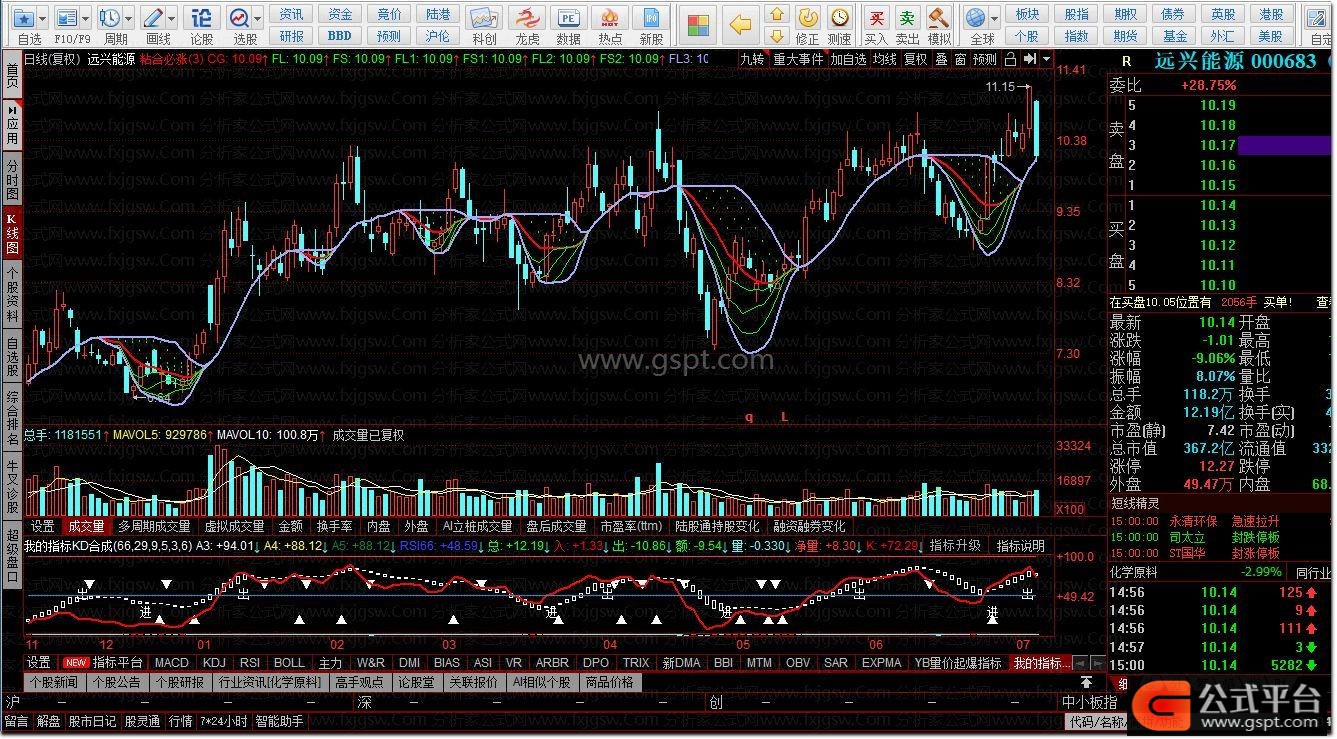Click the BBD toolbar button
The height and width of the screenshot is (739, 1337).
[x=340, y=36]
